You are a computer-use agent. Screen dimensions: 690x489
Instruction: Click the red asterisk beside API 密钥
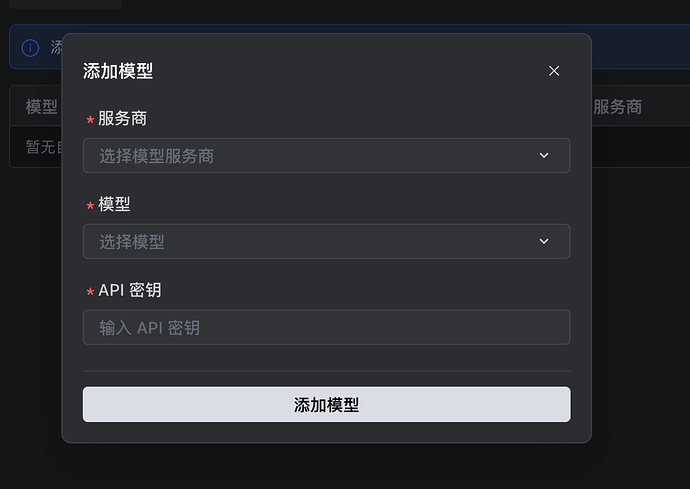(x=90, y=292)
